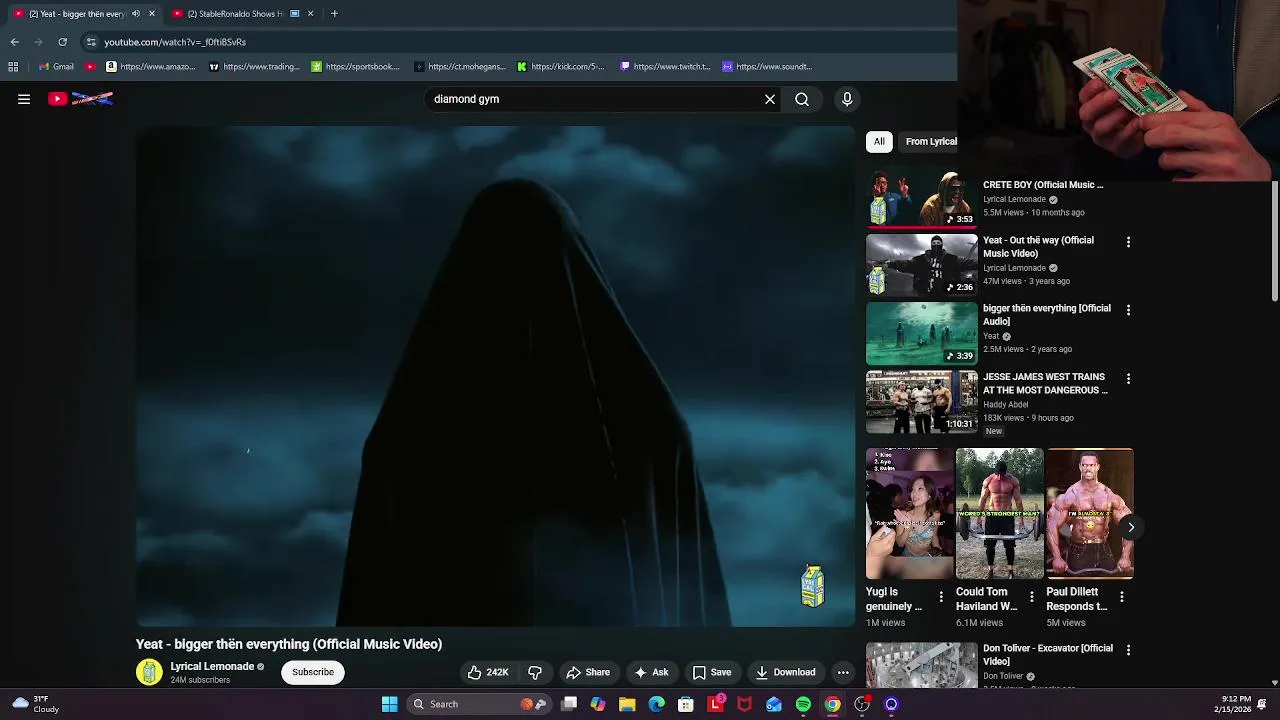
Task: Click the page's vertical scrollbar
Action: click(x=1274, y=240)
